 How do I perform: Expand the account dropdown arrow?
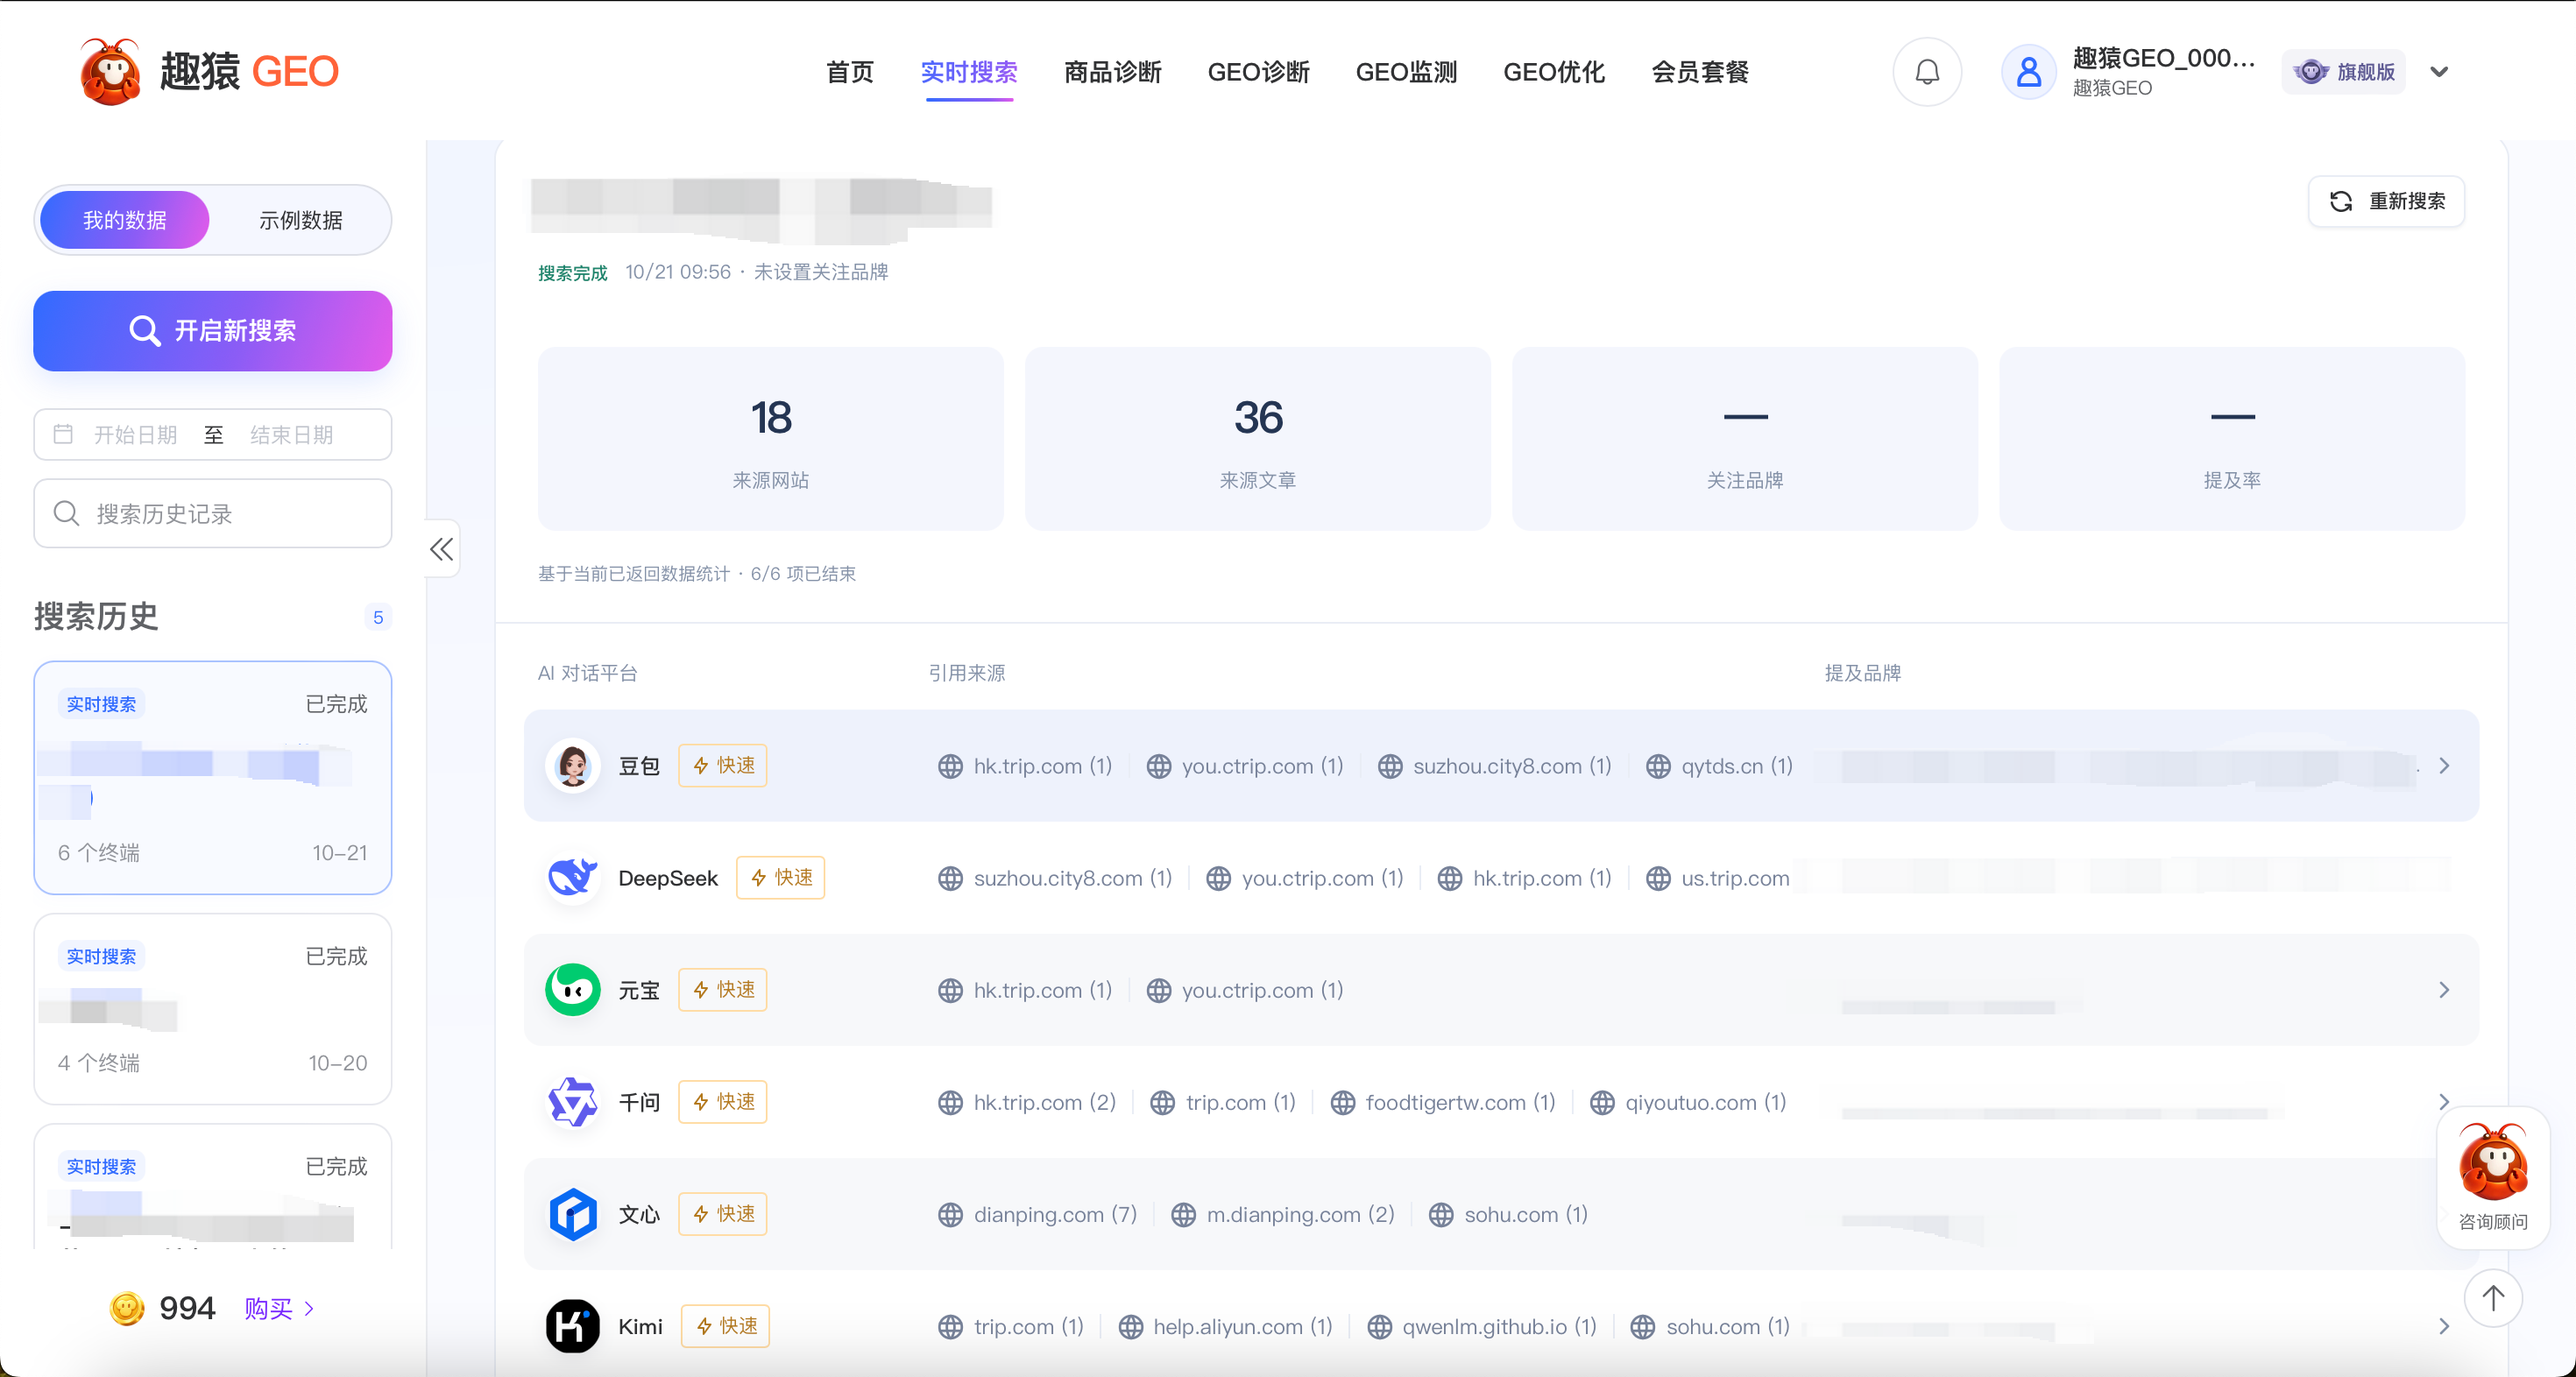[x=2439, y=72]
